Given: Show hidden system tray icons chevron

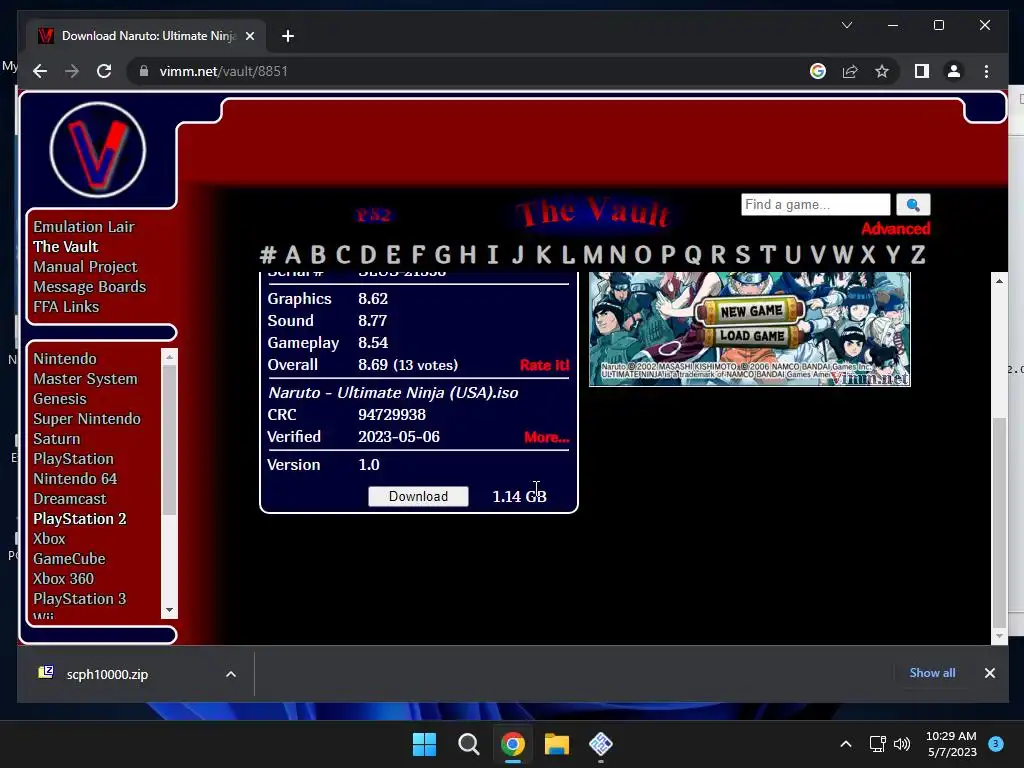Looking at the screenshot, I should 846,744.
